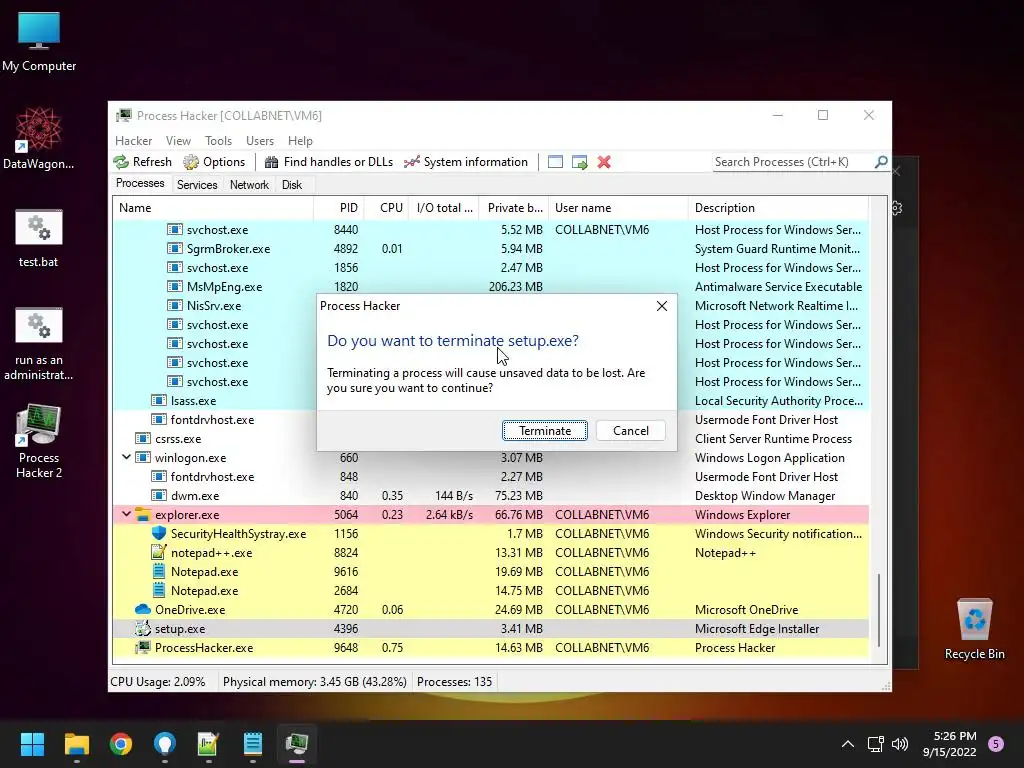
Task: Sort by the Description column header
Action: tap(778, 208)
